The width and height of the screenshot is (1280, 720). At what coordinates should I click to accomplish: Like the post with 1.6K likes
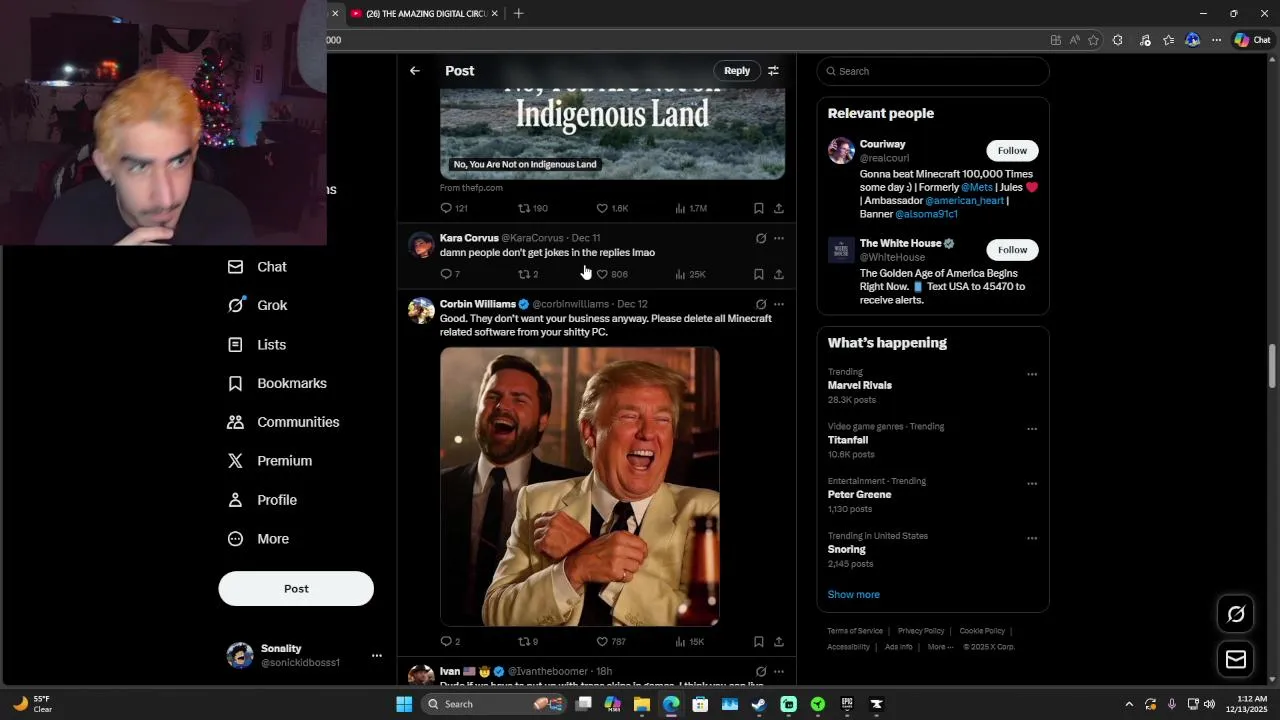click(613, 208)
